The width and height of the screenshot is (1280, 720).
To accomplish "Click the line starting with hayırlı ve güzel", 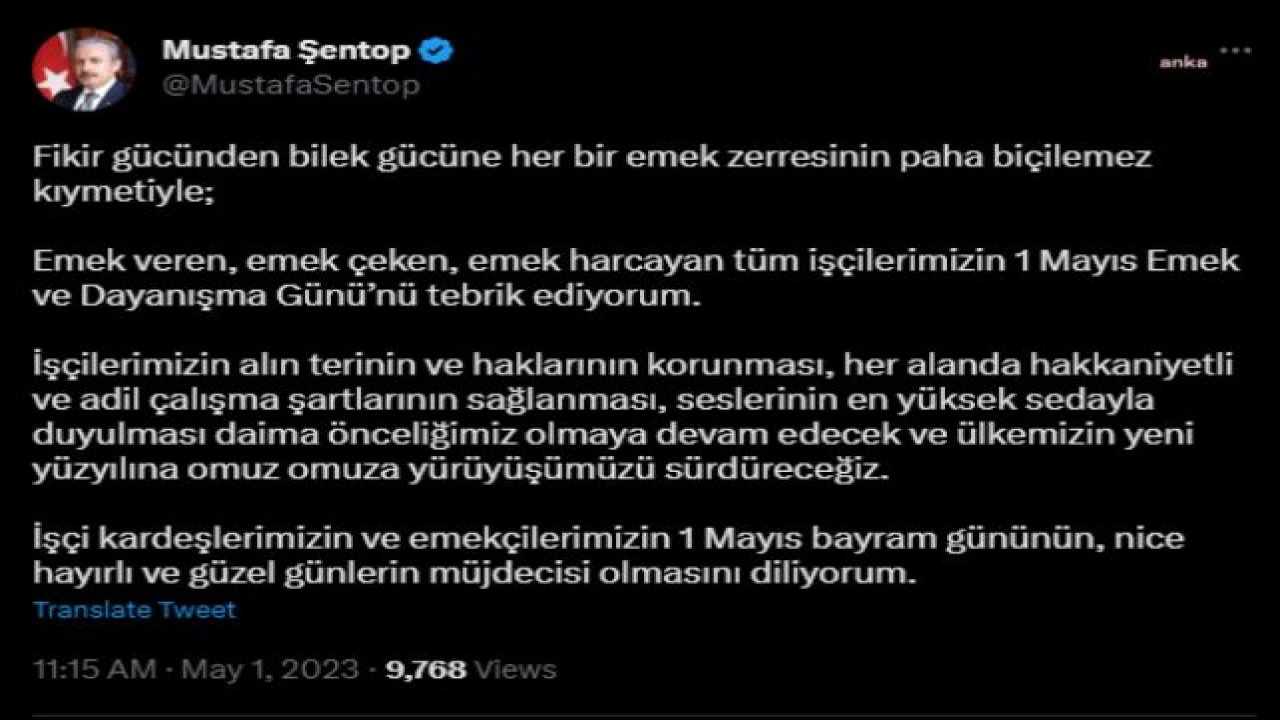I will coord(475,574).
